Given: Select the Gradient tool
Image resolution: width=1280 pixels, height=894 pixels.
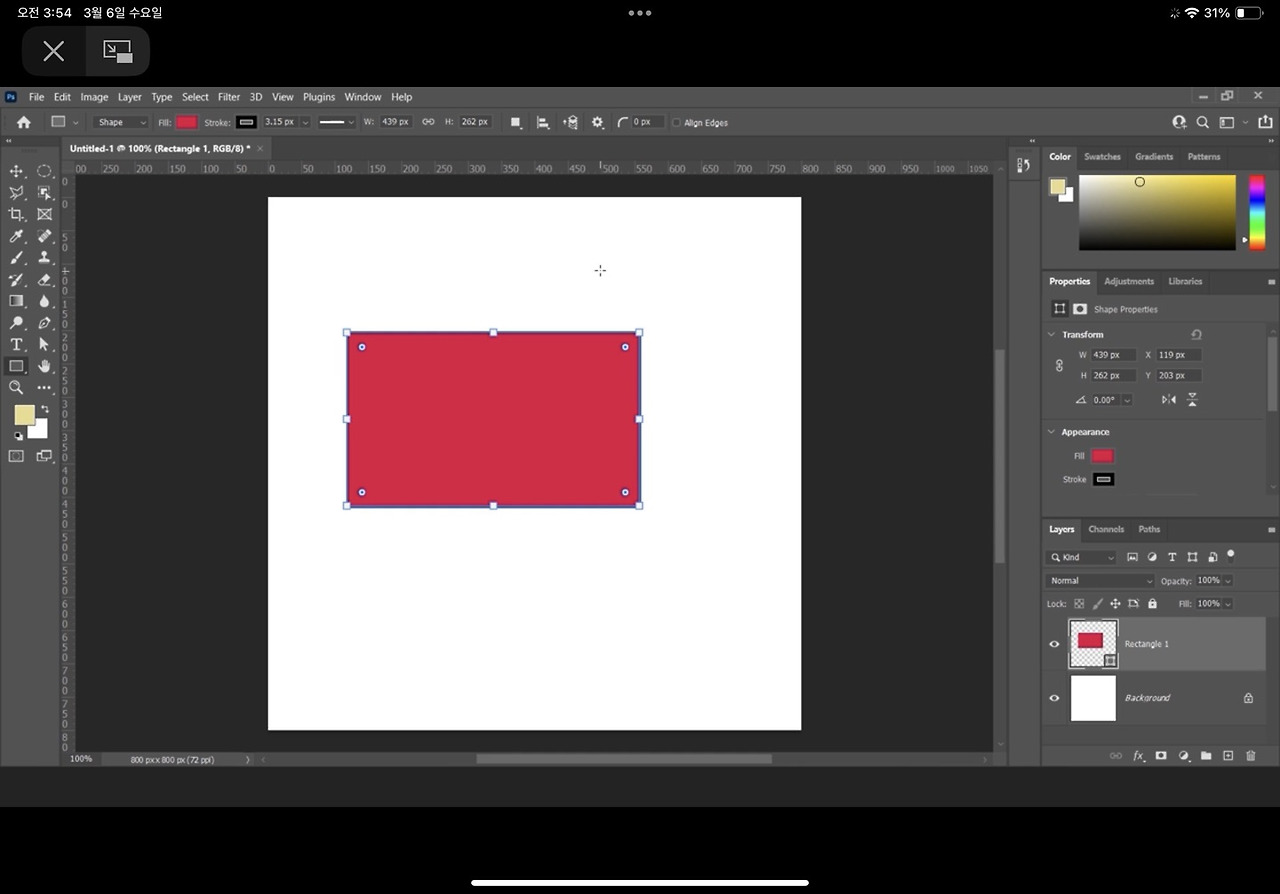Looking at the screenshot, I should click(16, 301).
